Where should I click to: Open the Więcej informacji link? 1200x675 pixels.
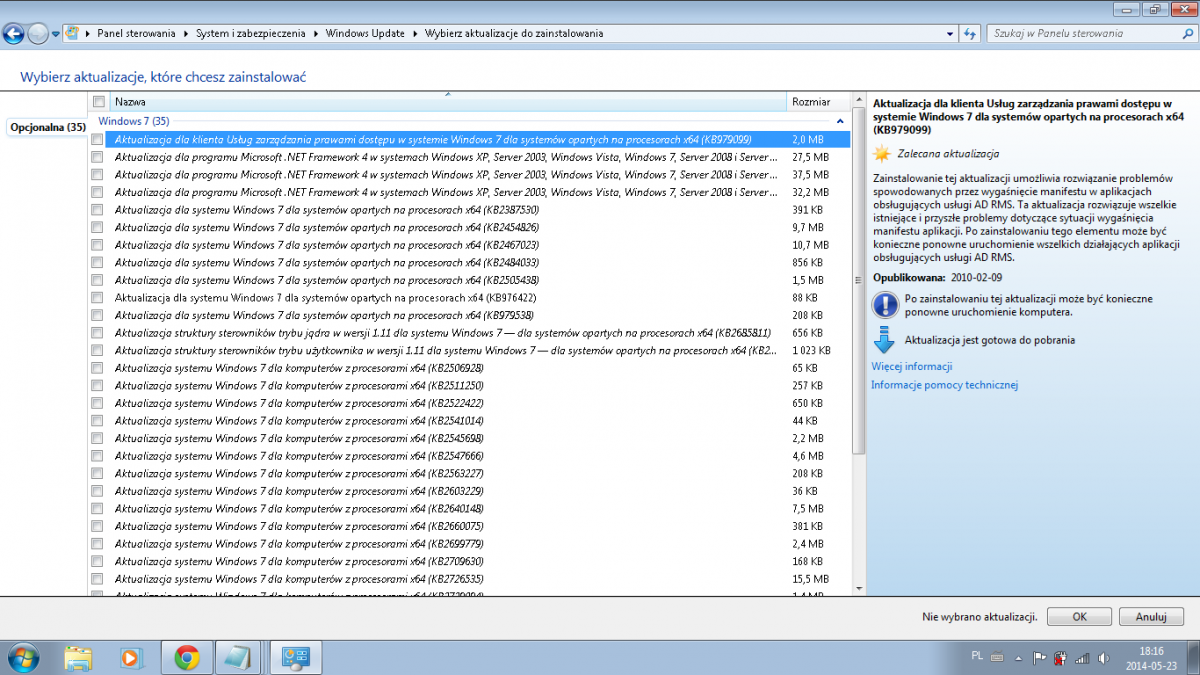coord(912,367)
